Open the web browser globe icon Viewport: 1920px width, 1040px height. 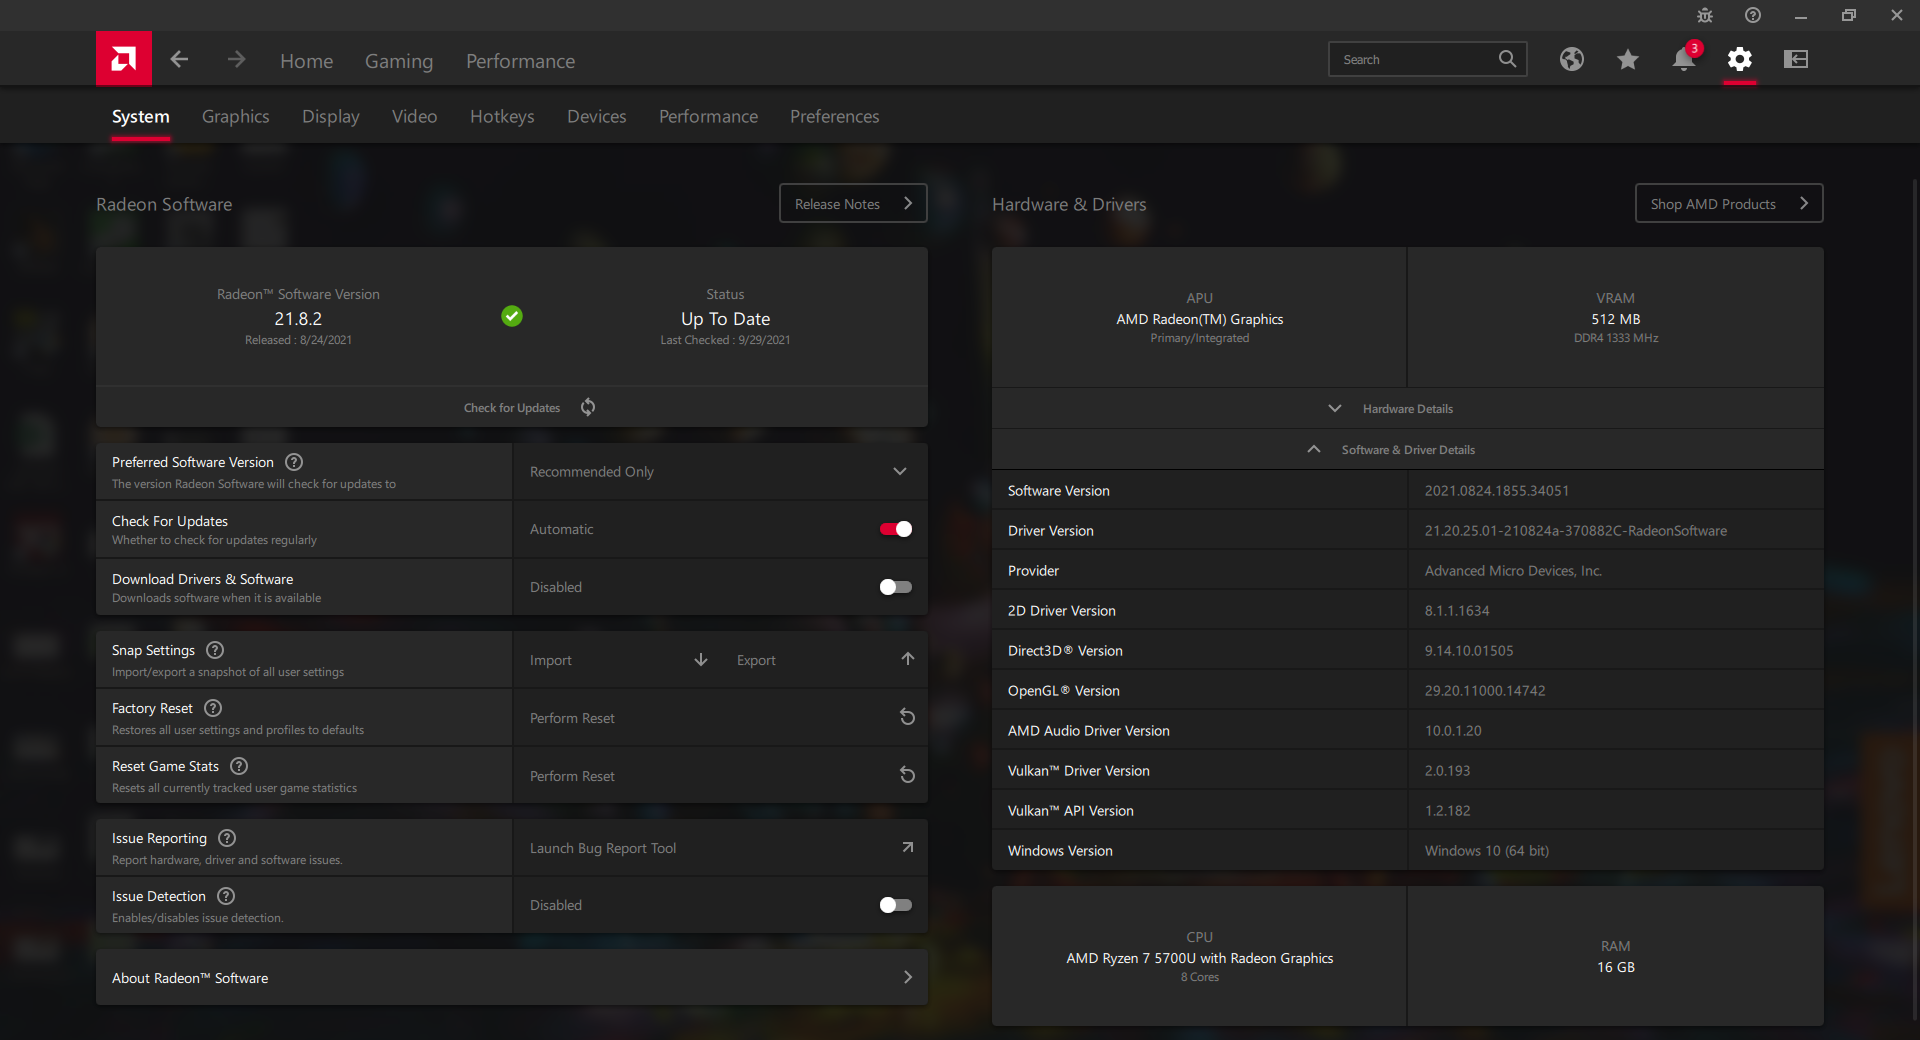click(1571, 59)
